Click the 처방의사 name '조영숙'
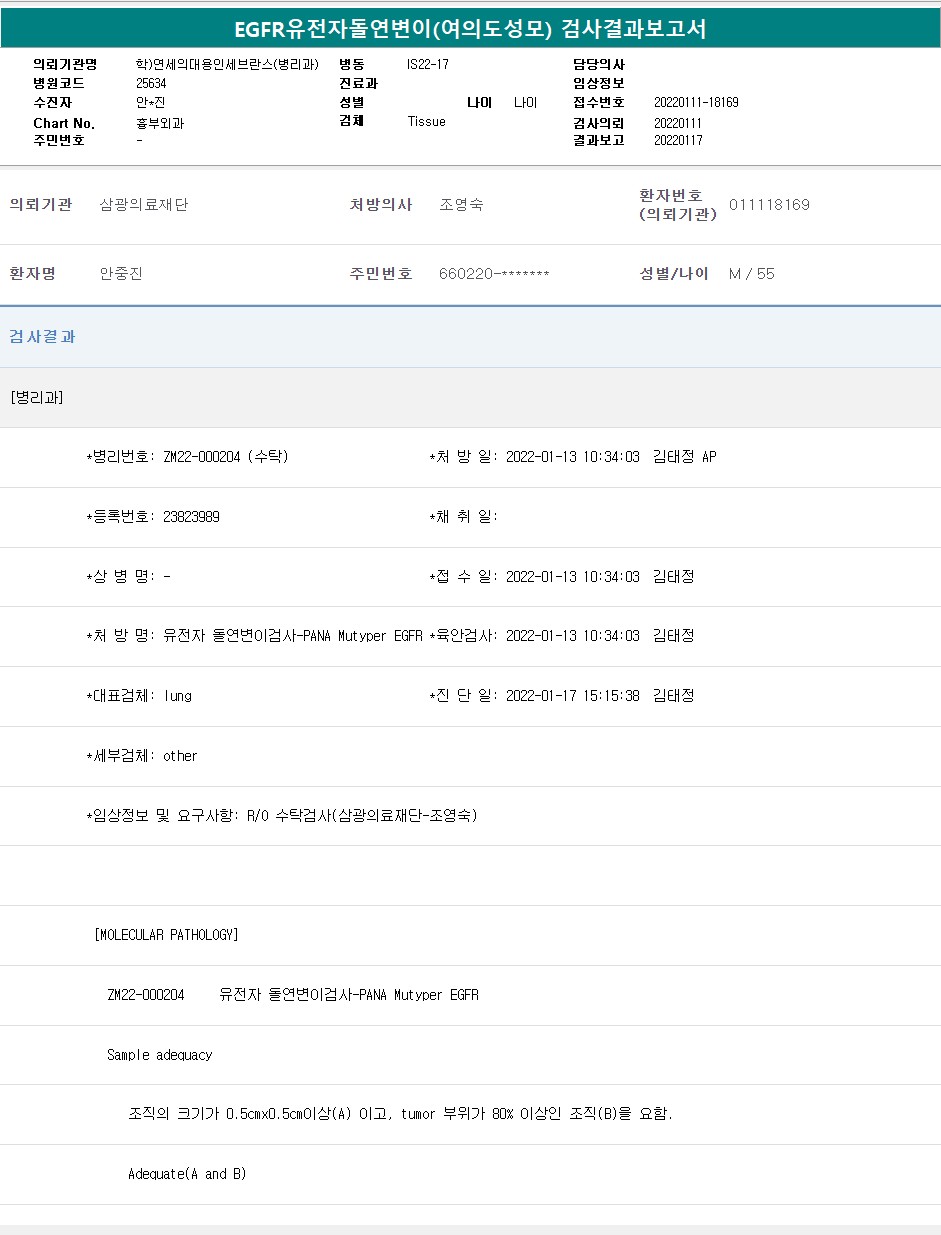Image resolution: width=941 pixels, height=1235 pixels. click(x=461, y=205)
